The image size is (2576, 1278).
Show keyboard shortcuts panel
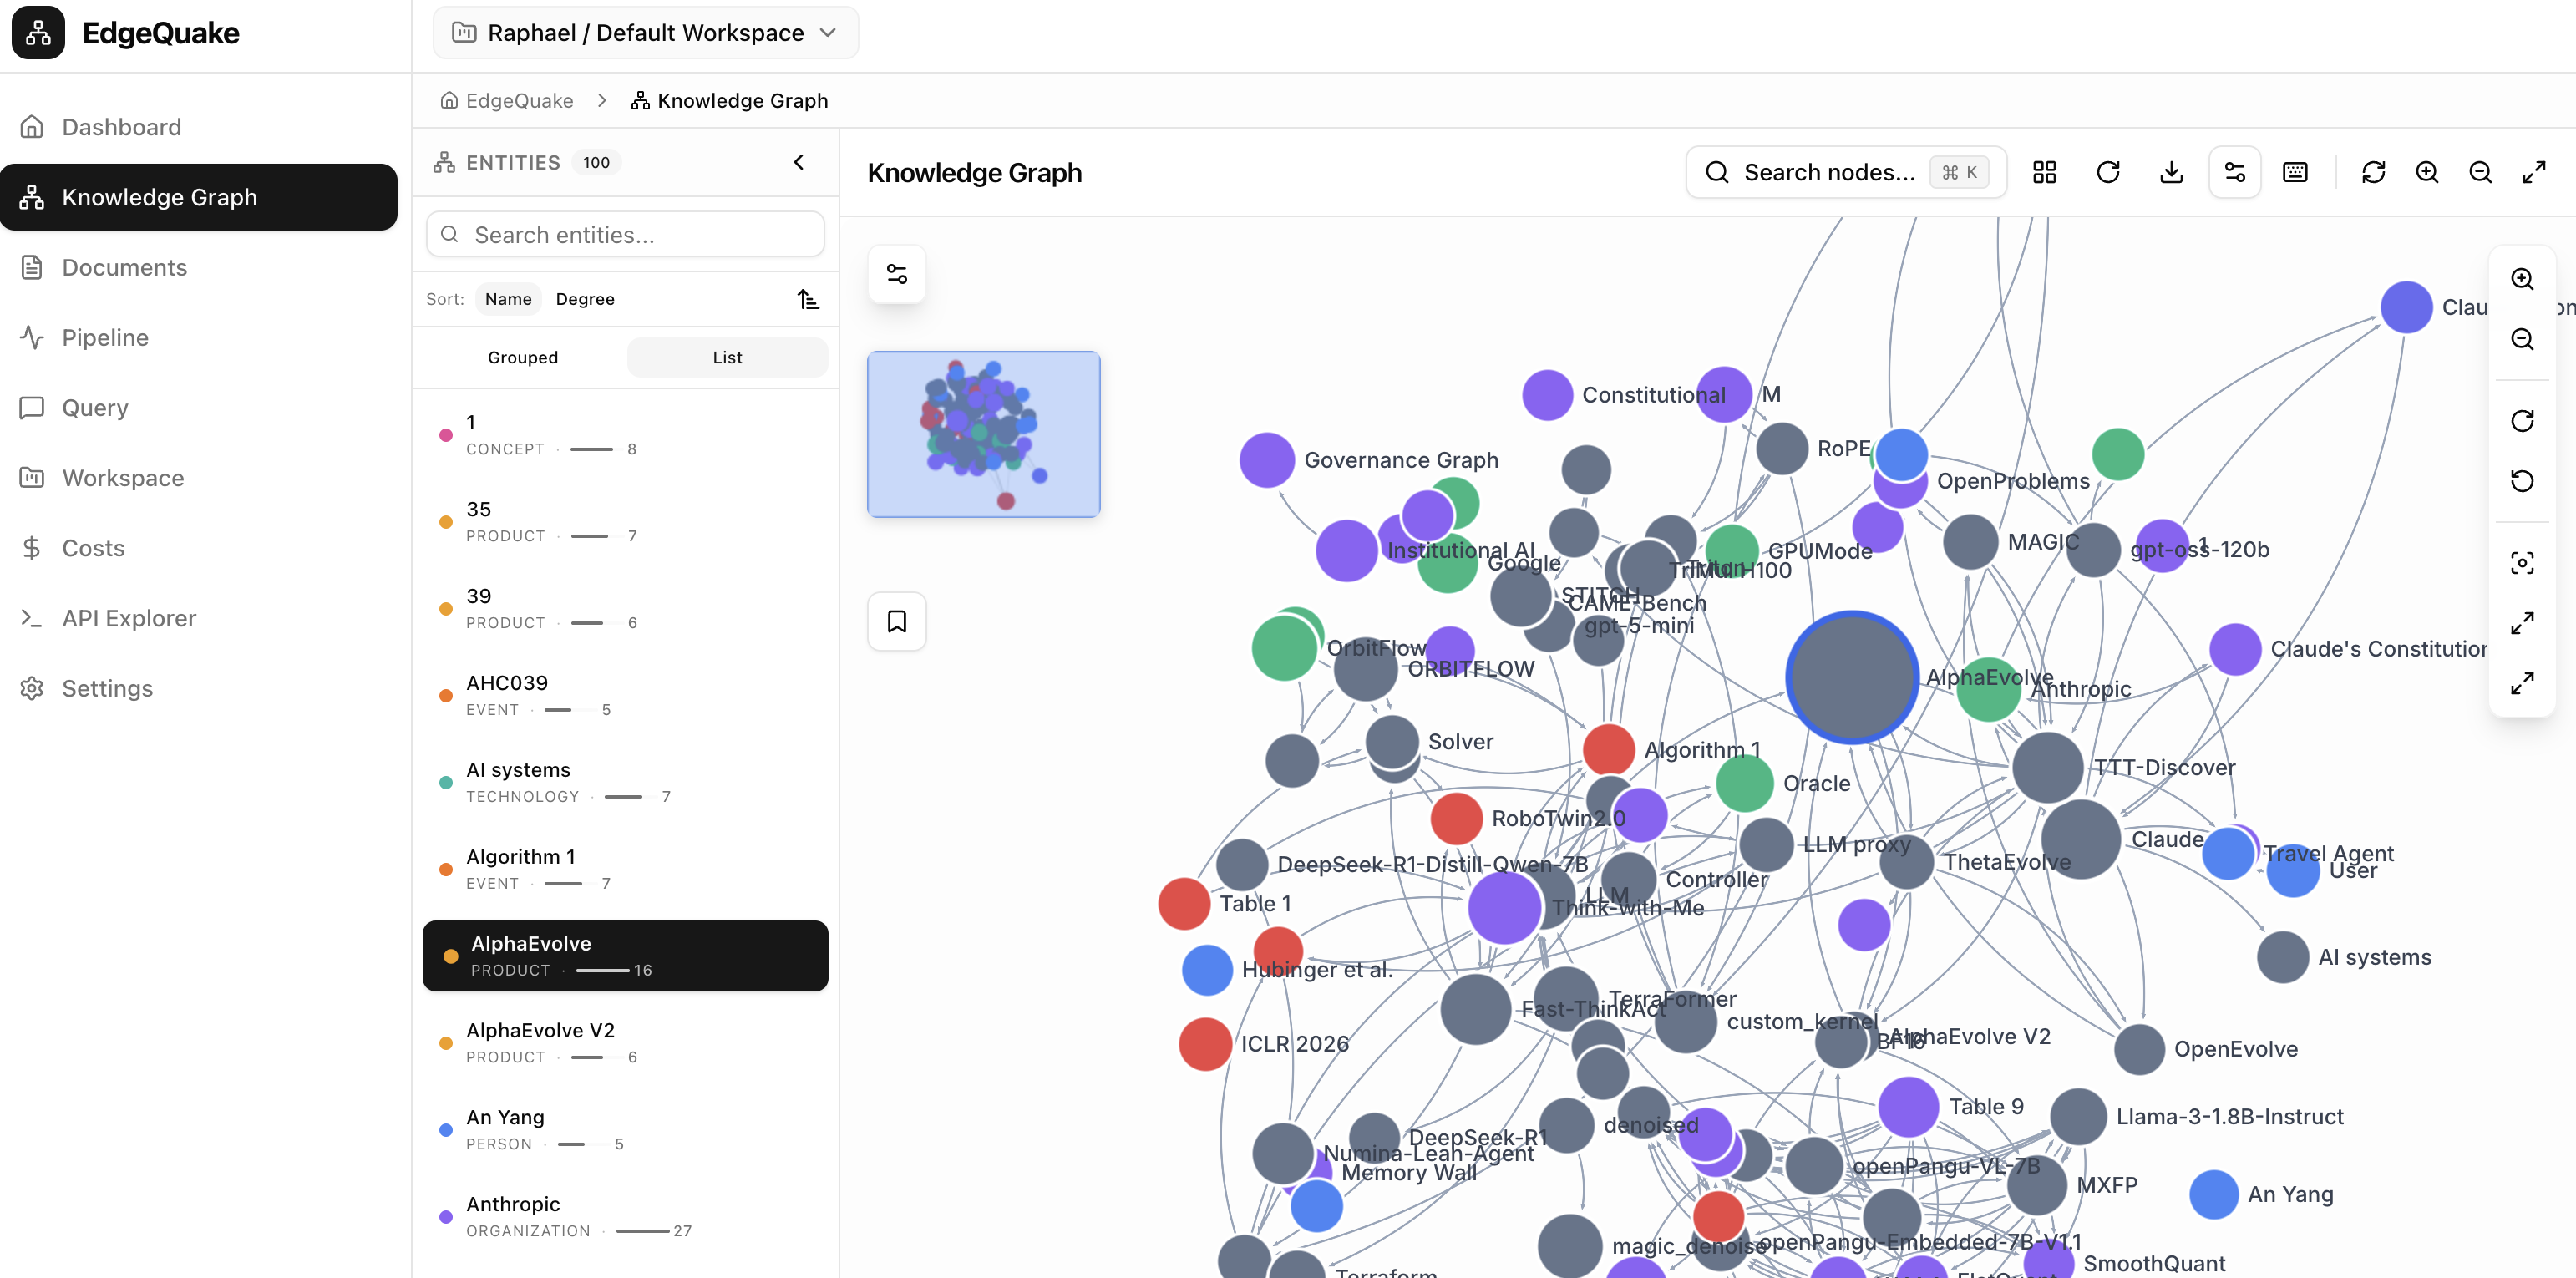coord(2295,172)
